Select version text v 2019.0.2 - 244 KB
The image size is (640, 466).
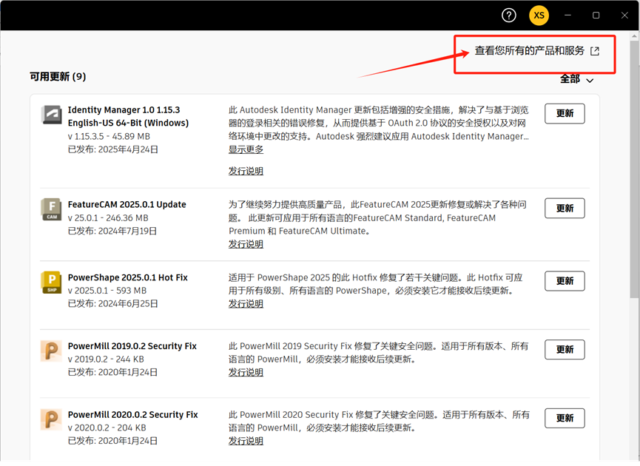(x=106, y=359)
